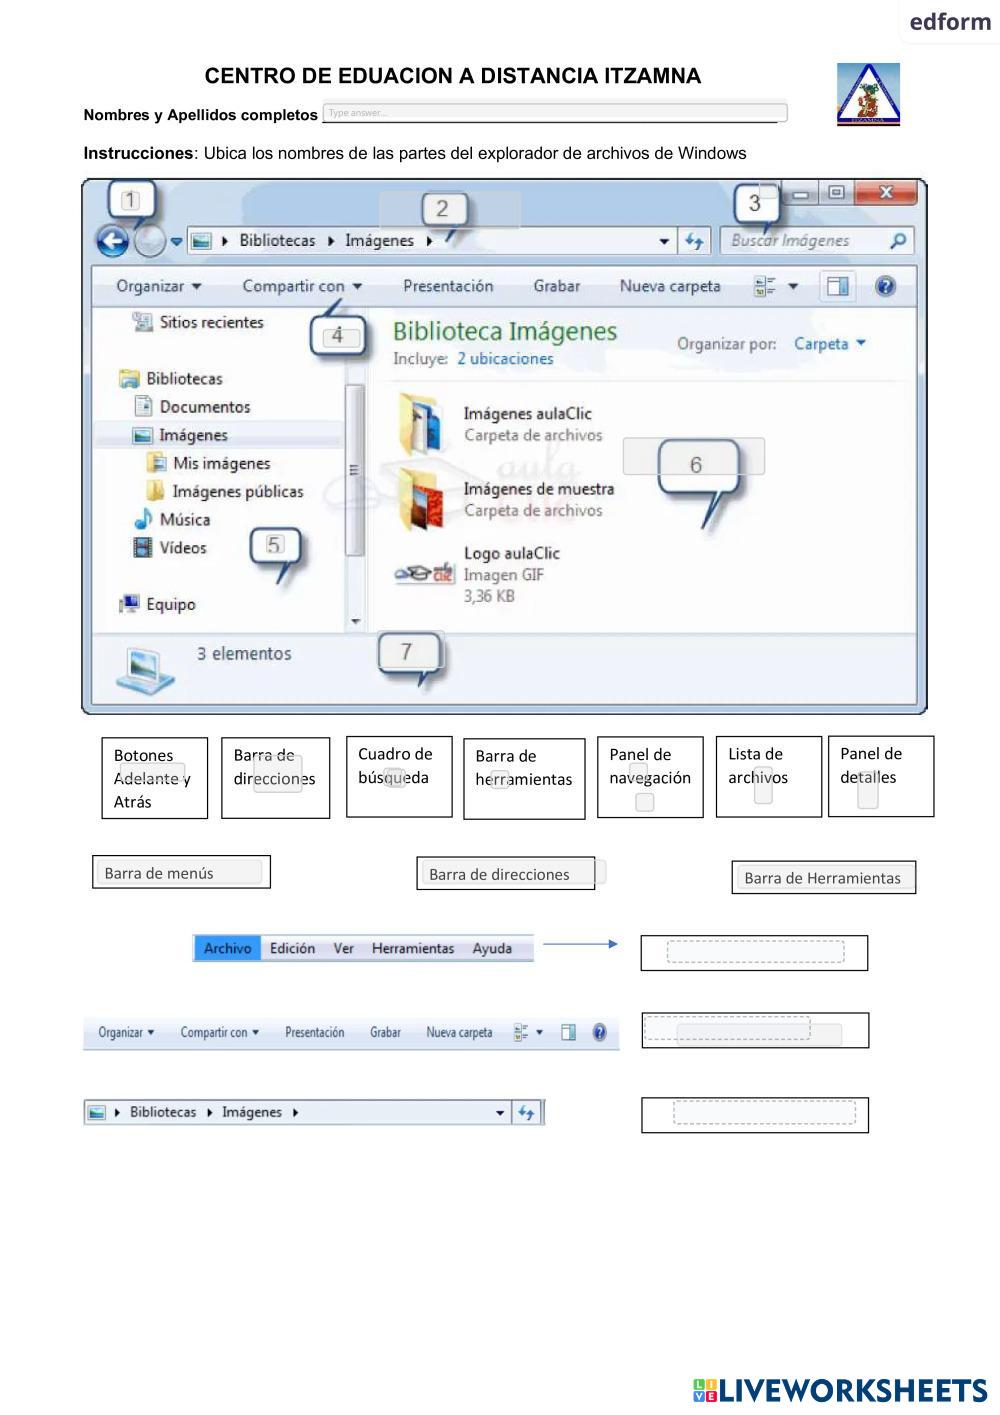Open the 2 ubicaciones link
Screen dimensions: 1000x1415
(505, 359)
